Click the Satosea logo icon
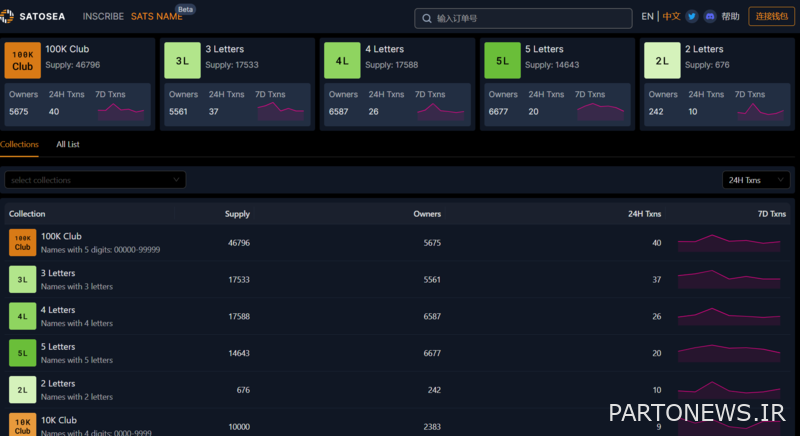Screen dimensions: 800x436 click(7, 16)
